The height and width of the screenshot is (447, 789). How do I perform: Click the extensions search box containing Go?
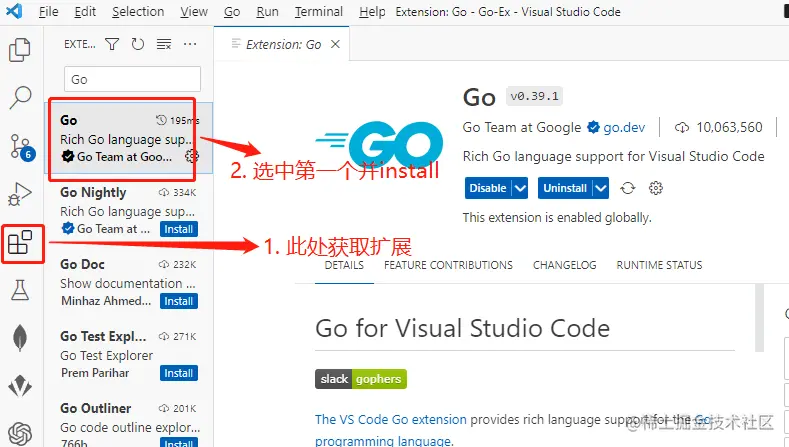tap(132, 79)
